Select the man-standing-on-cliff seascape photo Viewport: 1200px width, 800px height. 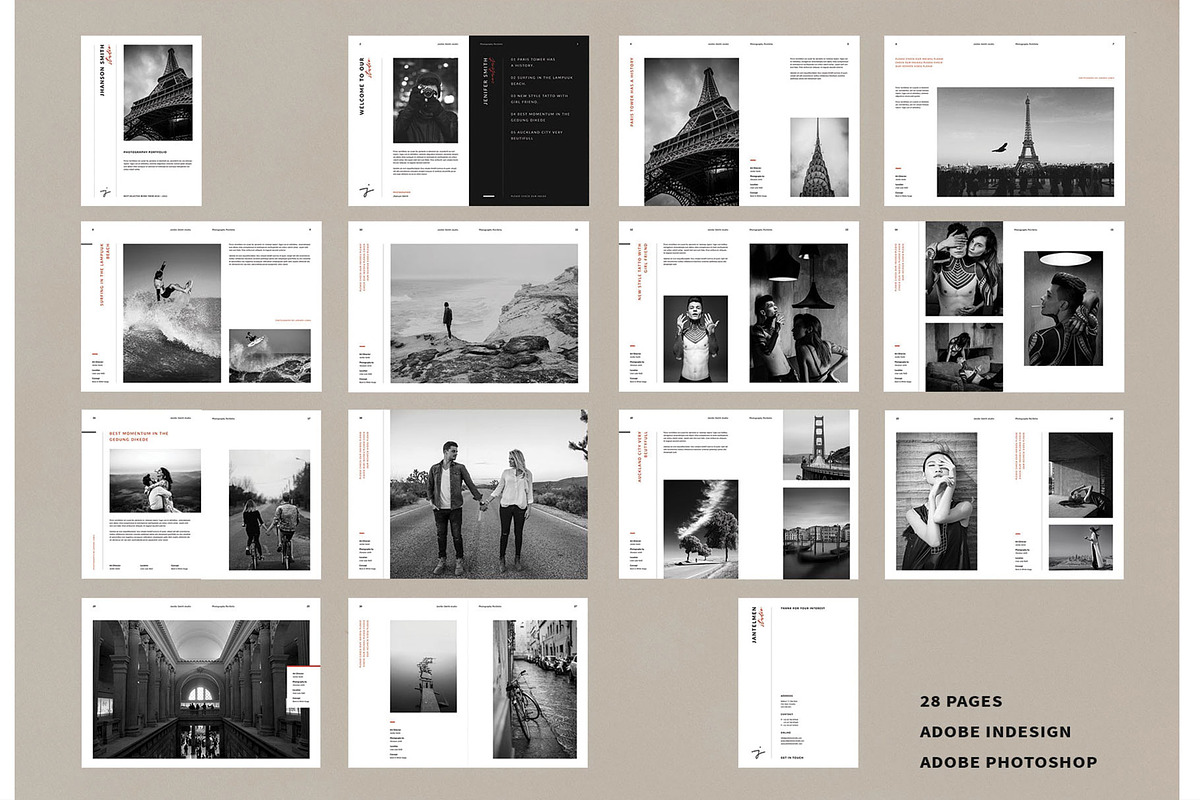click(x=484, y=313)
